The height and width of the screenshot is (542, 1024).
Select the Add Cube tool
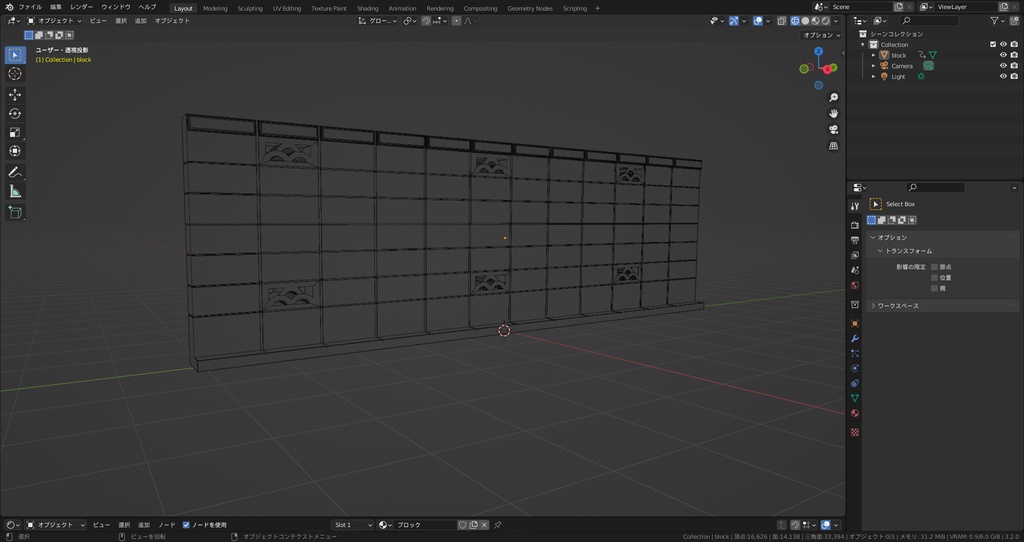pyautogui.click(x=15, y=212)
